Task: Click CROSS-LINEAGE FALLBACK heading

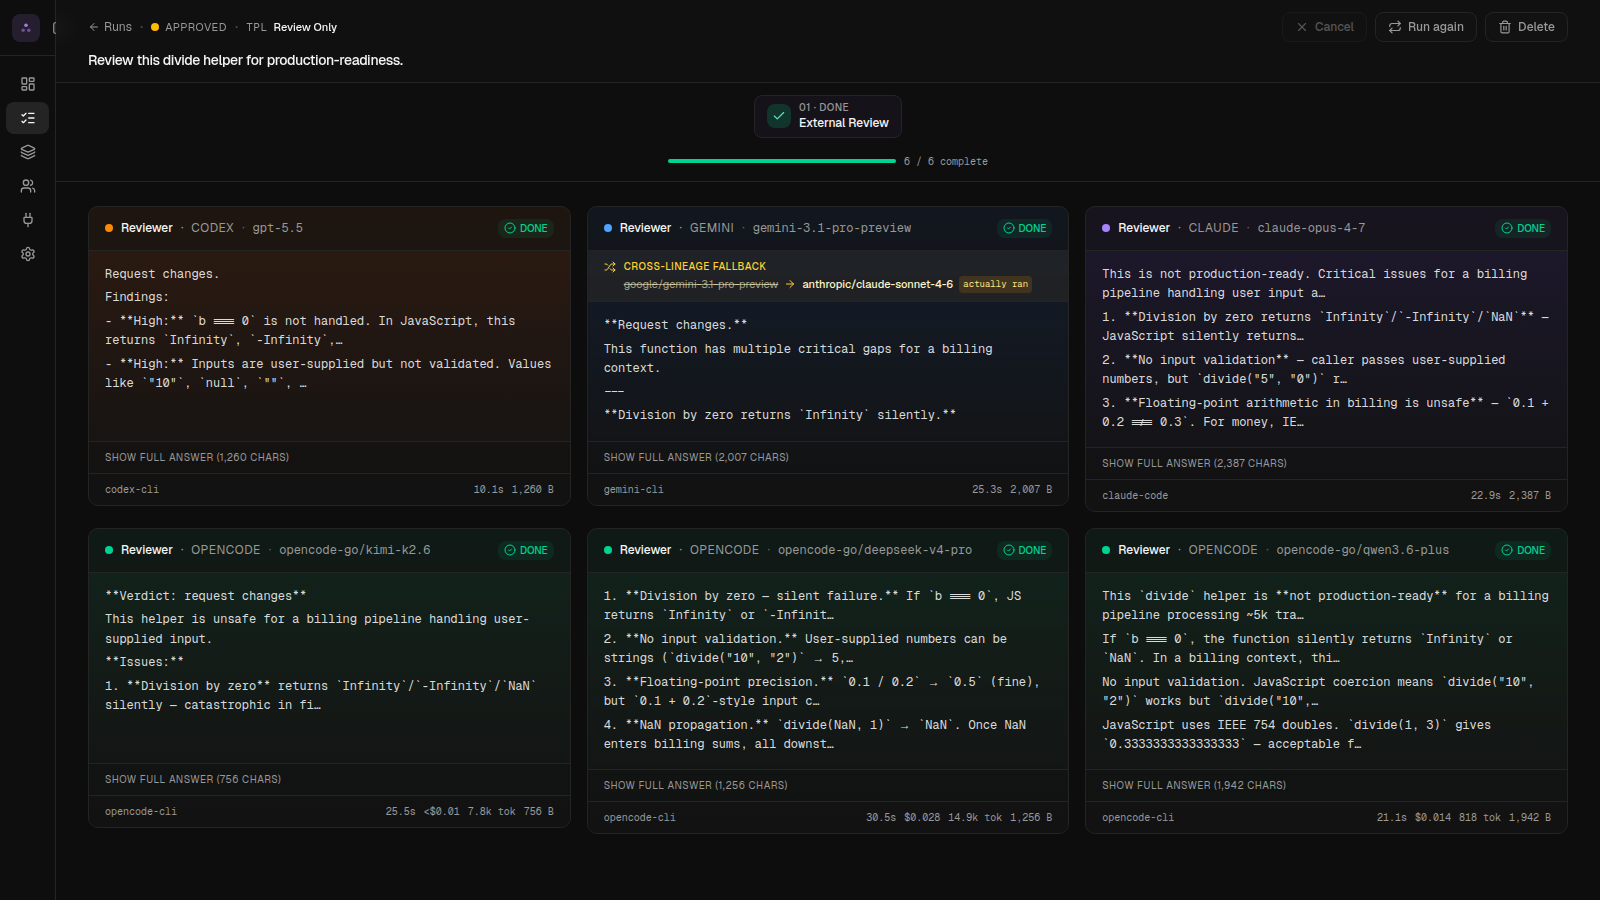Action: [x=695, y=267]
